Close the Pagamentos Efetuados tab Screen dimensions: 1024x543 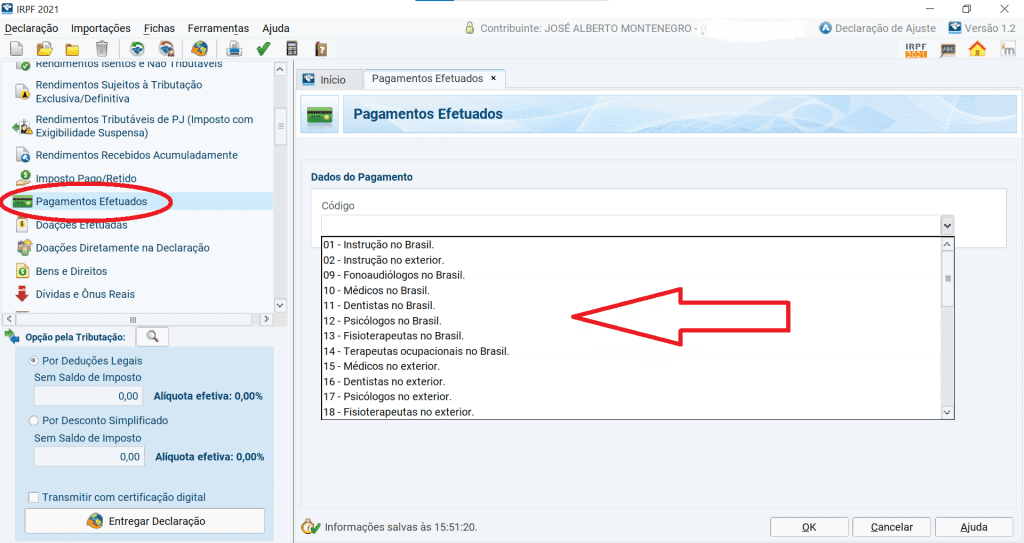(x=494, y=78)
